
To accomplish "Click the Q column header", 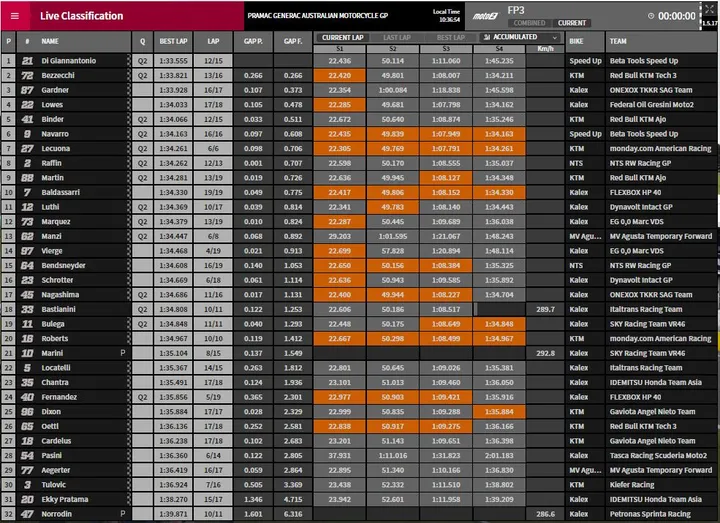I will [142, 41].
